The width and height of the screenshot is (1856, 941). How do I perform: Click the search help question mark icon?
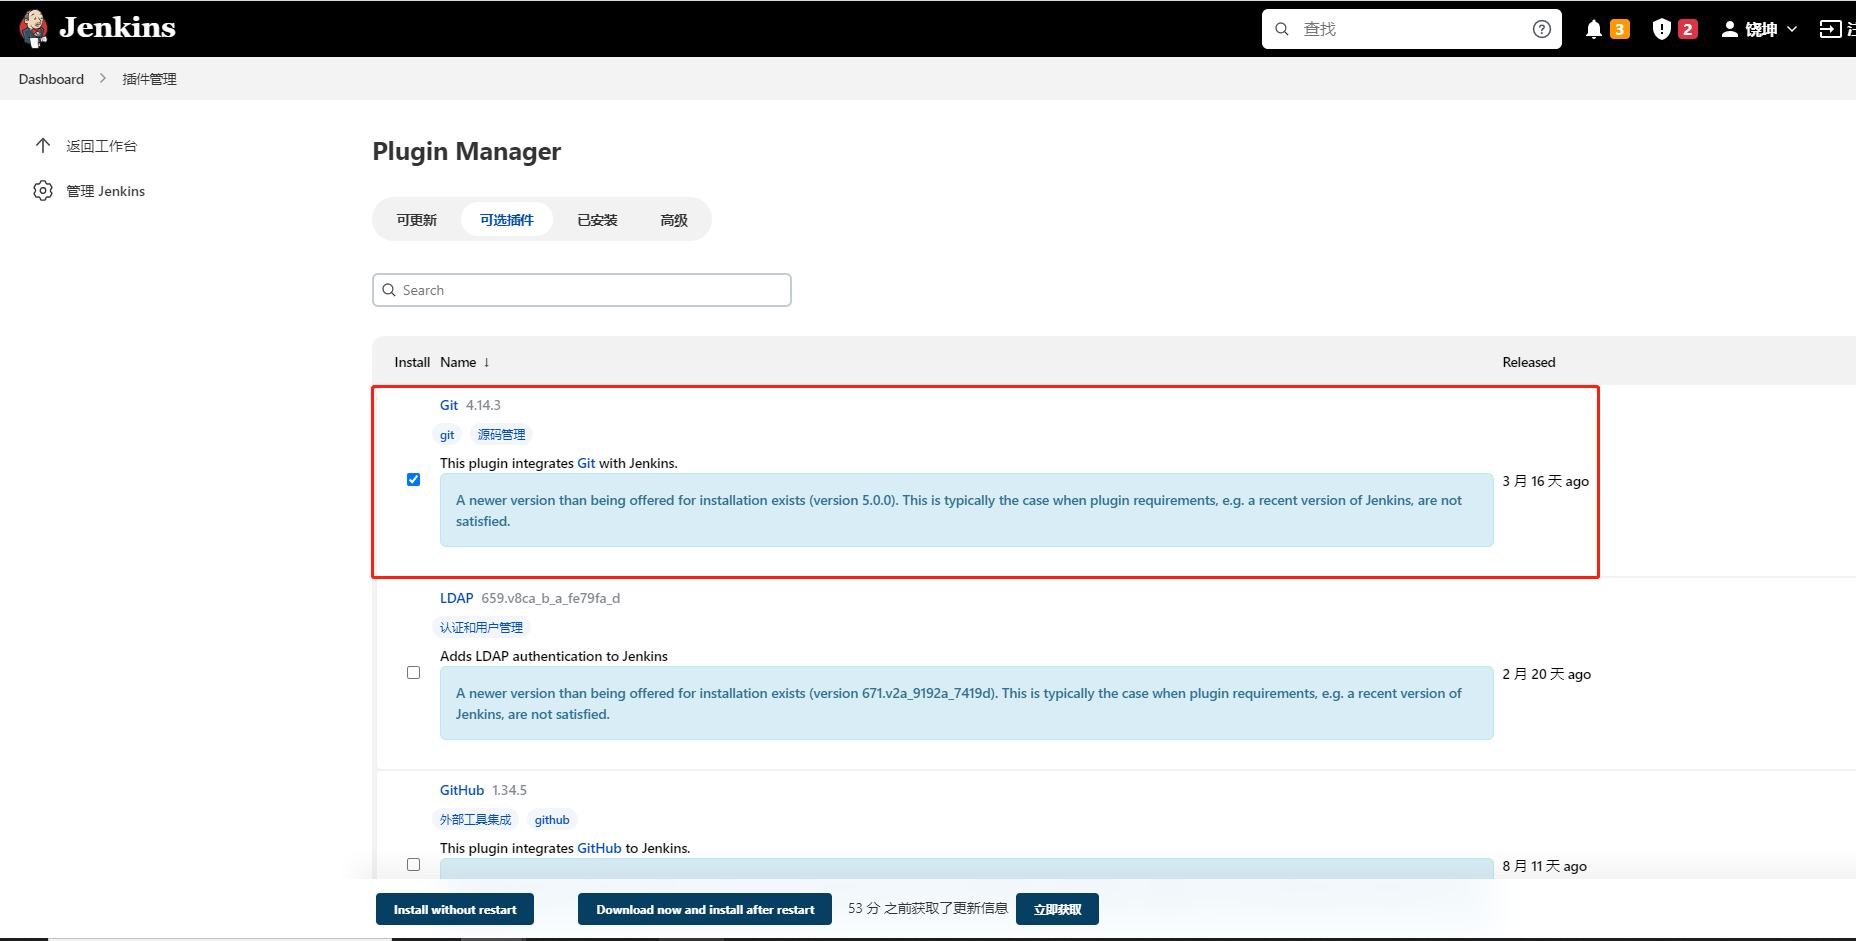[x=1541, y=29]
